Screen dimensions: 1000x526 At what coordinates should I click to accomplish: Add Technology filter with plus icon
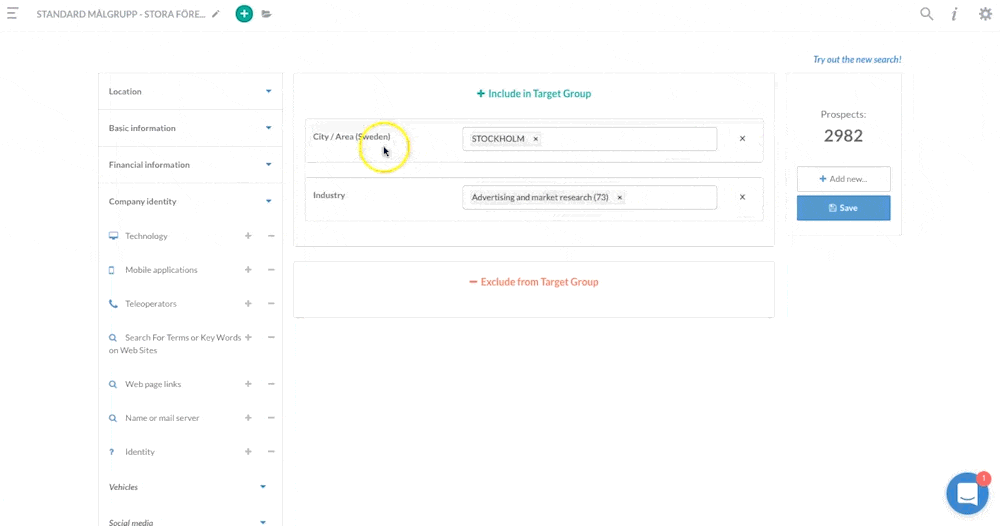coord(248,236)
